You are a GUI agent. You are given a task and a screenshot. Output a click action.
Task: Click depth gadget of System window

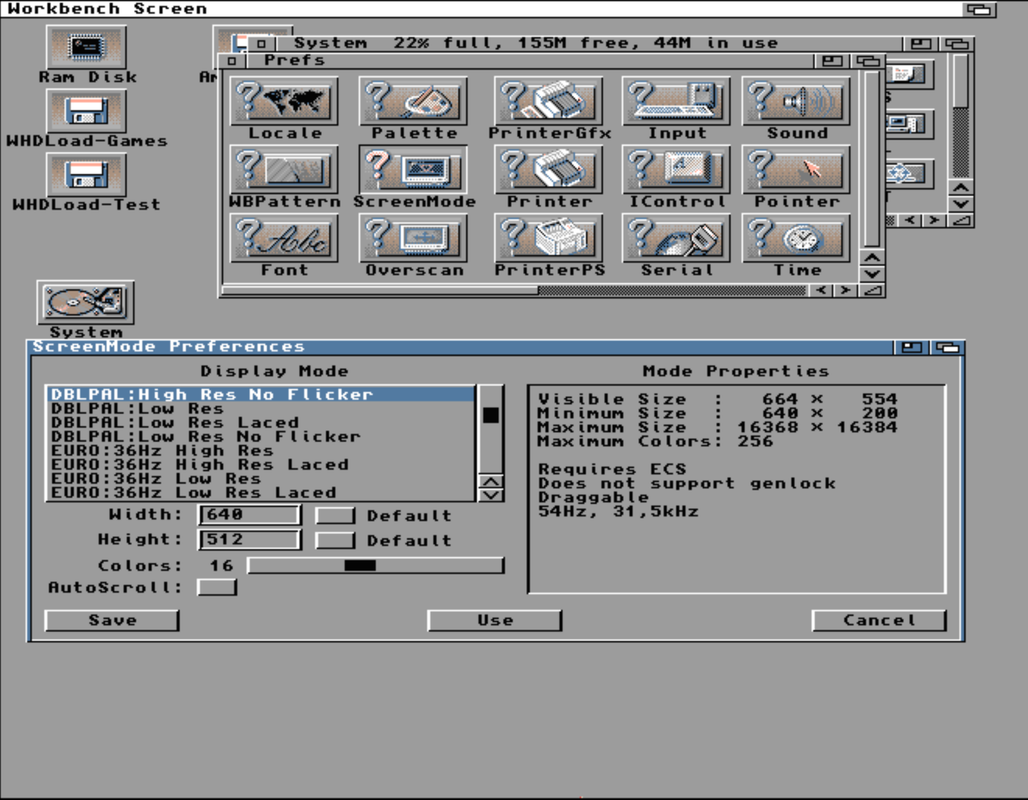[x=957, y=44]
